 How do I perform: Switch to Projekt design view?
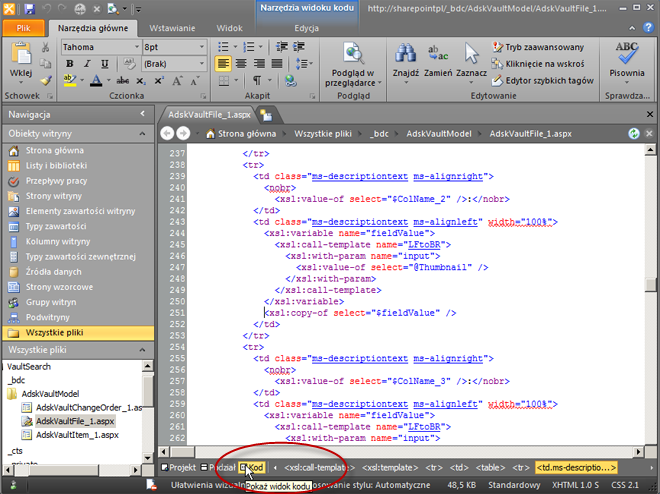pyautogui.click(x=179, y=467)
